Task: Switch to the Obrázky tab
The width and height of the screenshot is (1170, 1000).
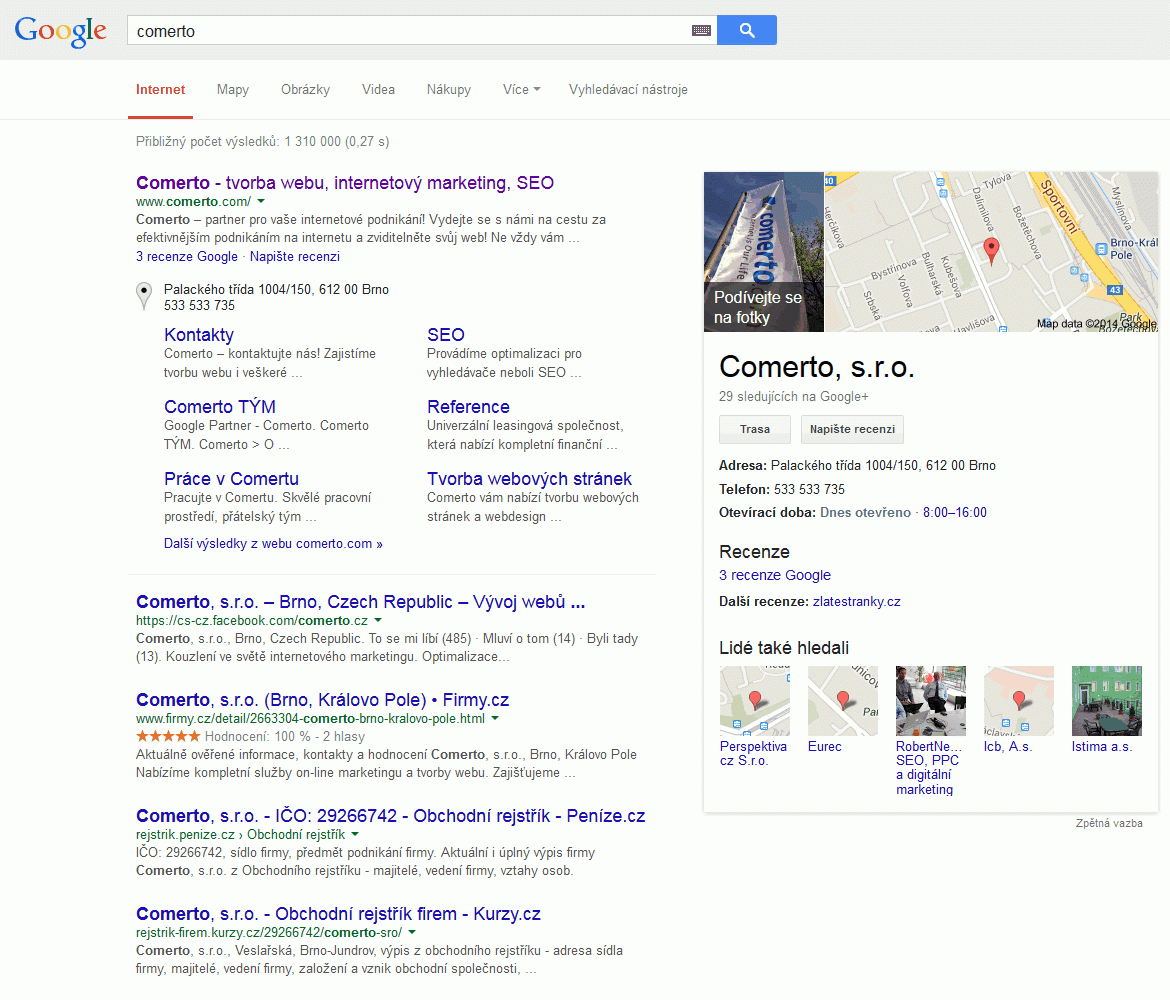Action: click(305, 90)
